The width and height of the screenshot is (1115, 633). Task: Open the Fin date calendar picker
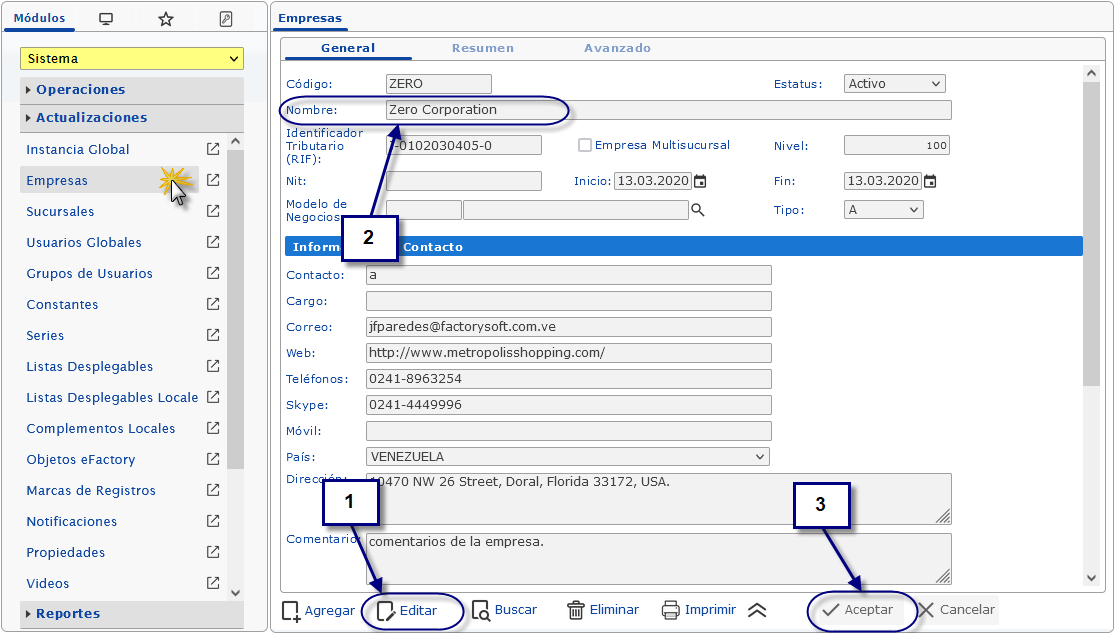(x=930, y=181)
